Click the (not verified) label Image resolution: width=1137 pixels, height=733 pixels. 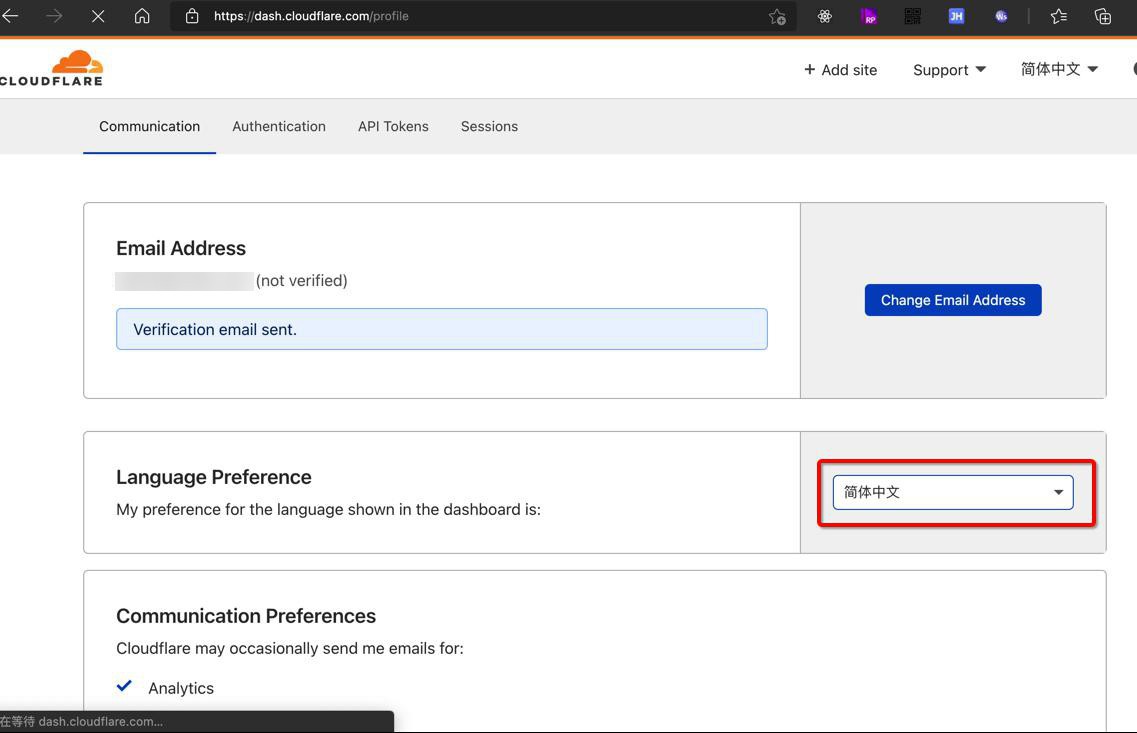tap(302, 281)
